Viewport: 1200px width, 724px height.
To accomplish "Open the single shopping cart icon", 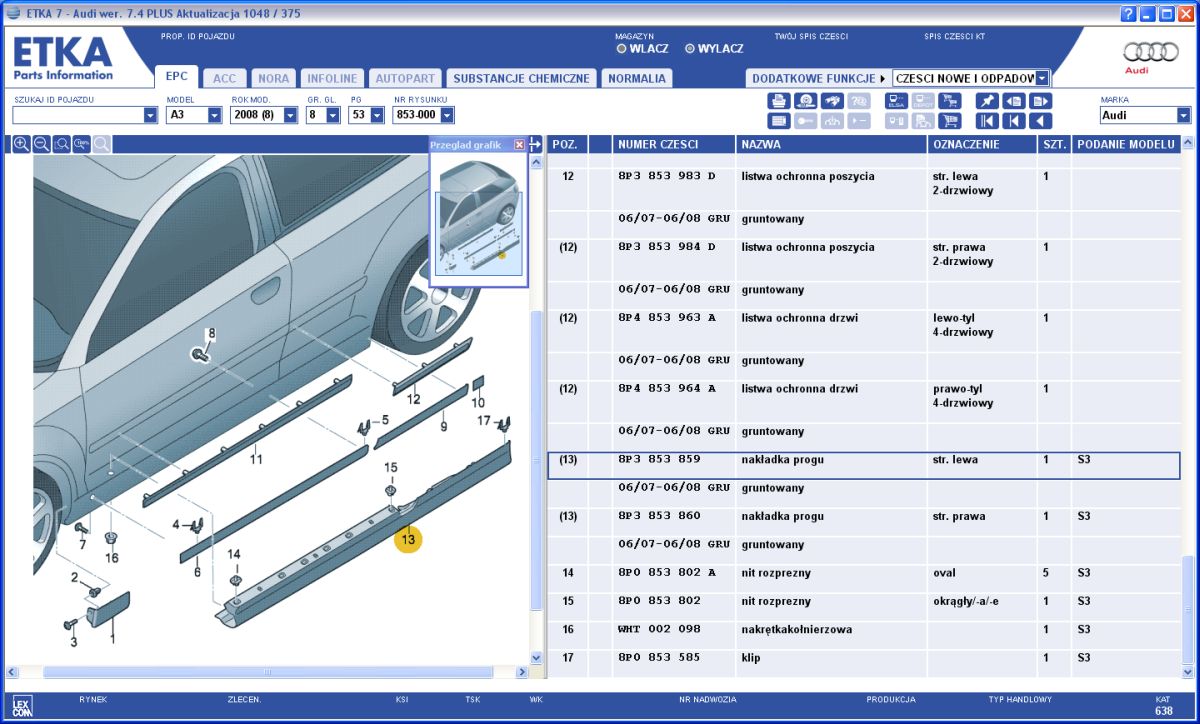I will coord(949,121).
